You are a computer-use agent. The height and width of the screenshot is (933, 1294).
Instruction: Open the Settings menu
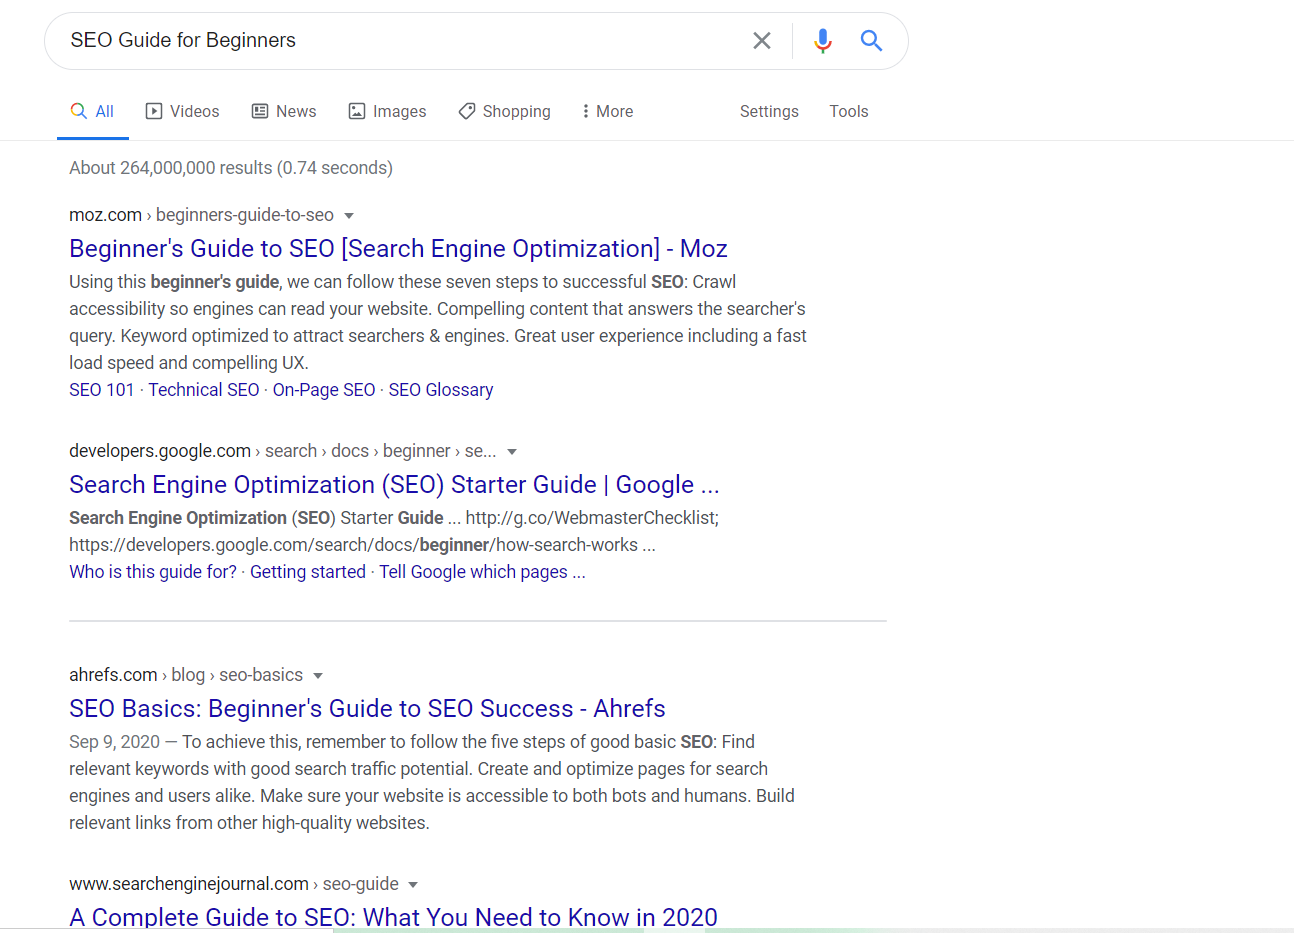pos(768,111)
